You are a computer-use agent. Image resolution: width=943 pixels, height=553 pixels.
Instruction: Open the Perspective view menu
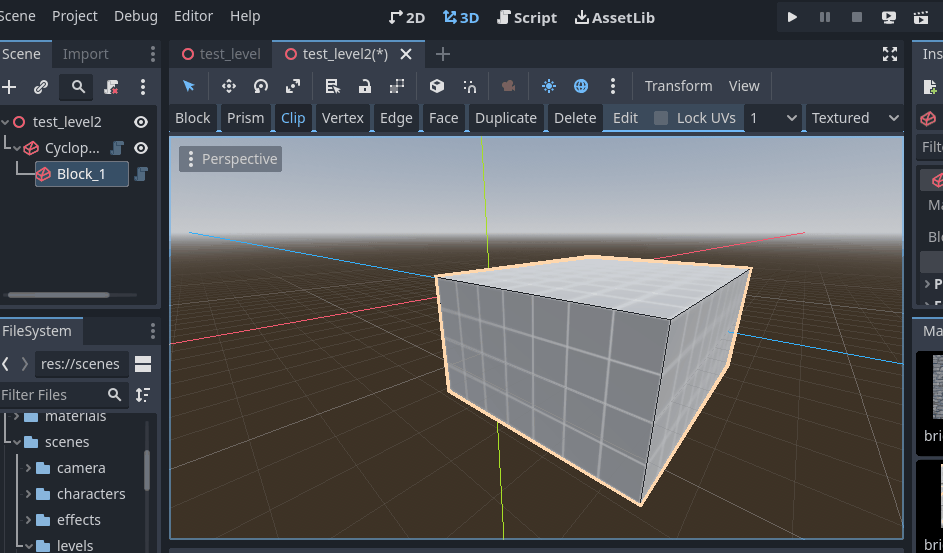[230, 159]
